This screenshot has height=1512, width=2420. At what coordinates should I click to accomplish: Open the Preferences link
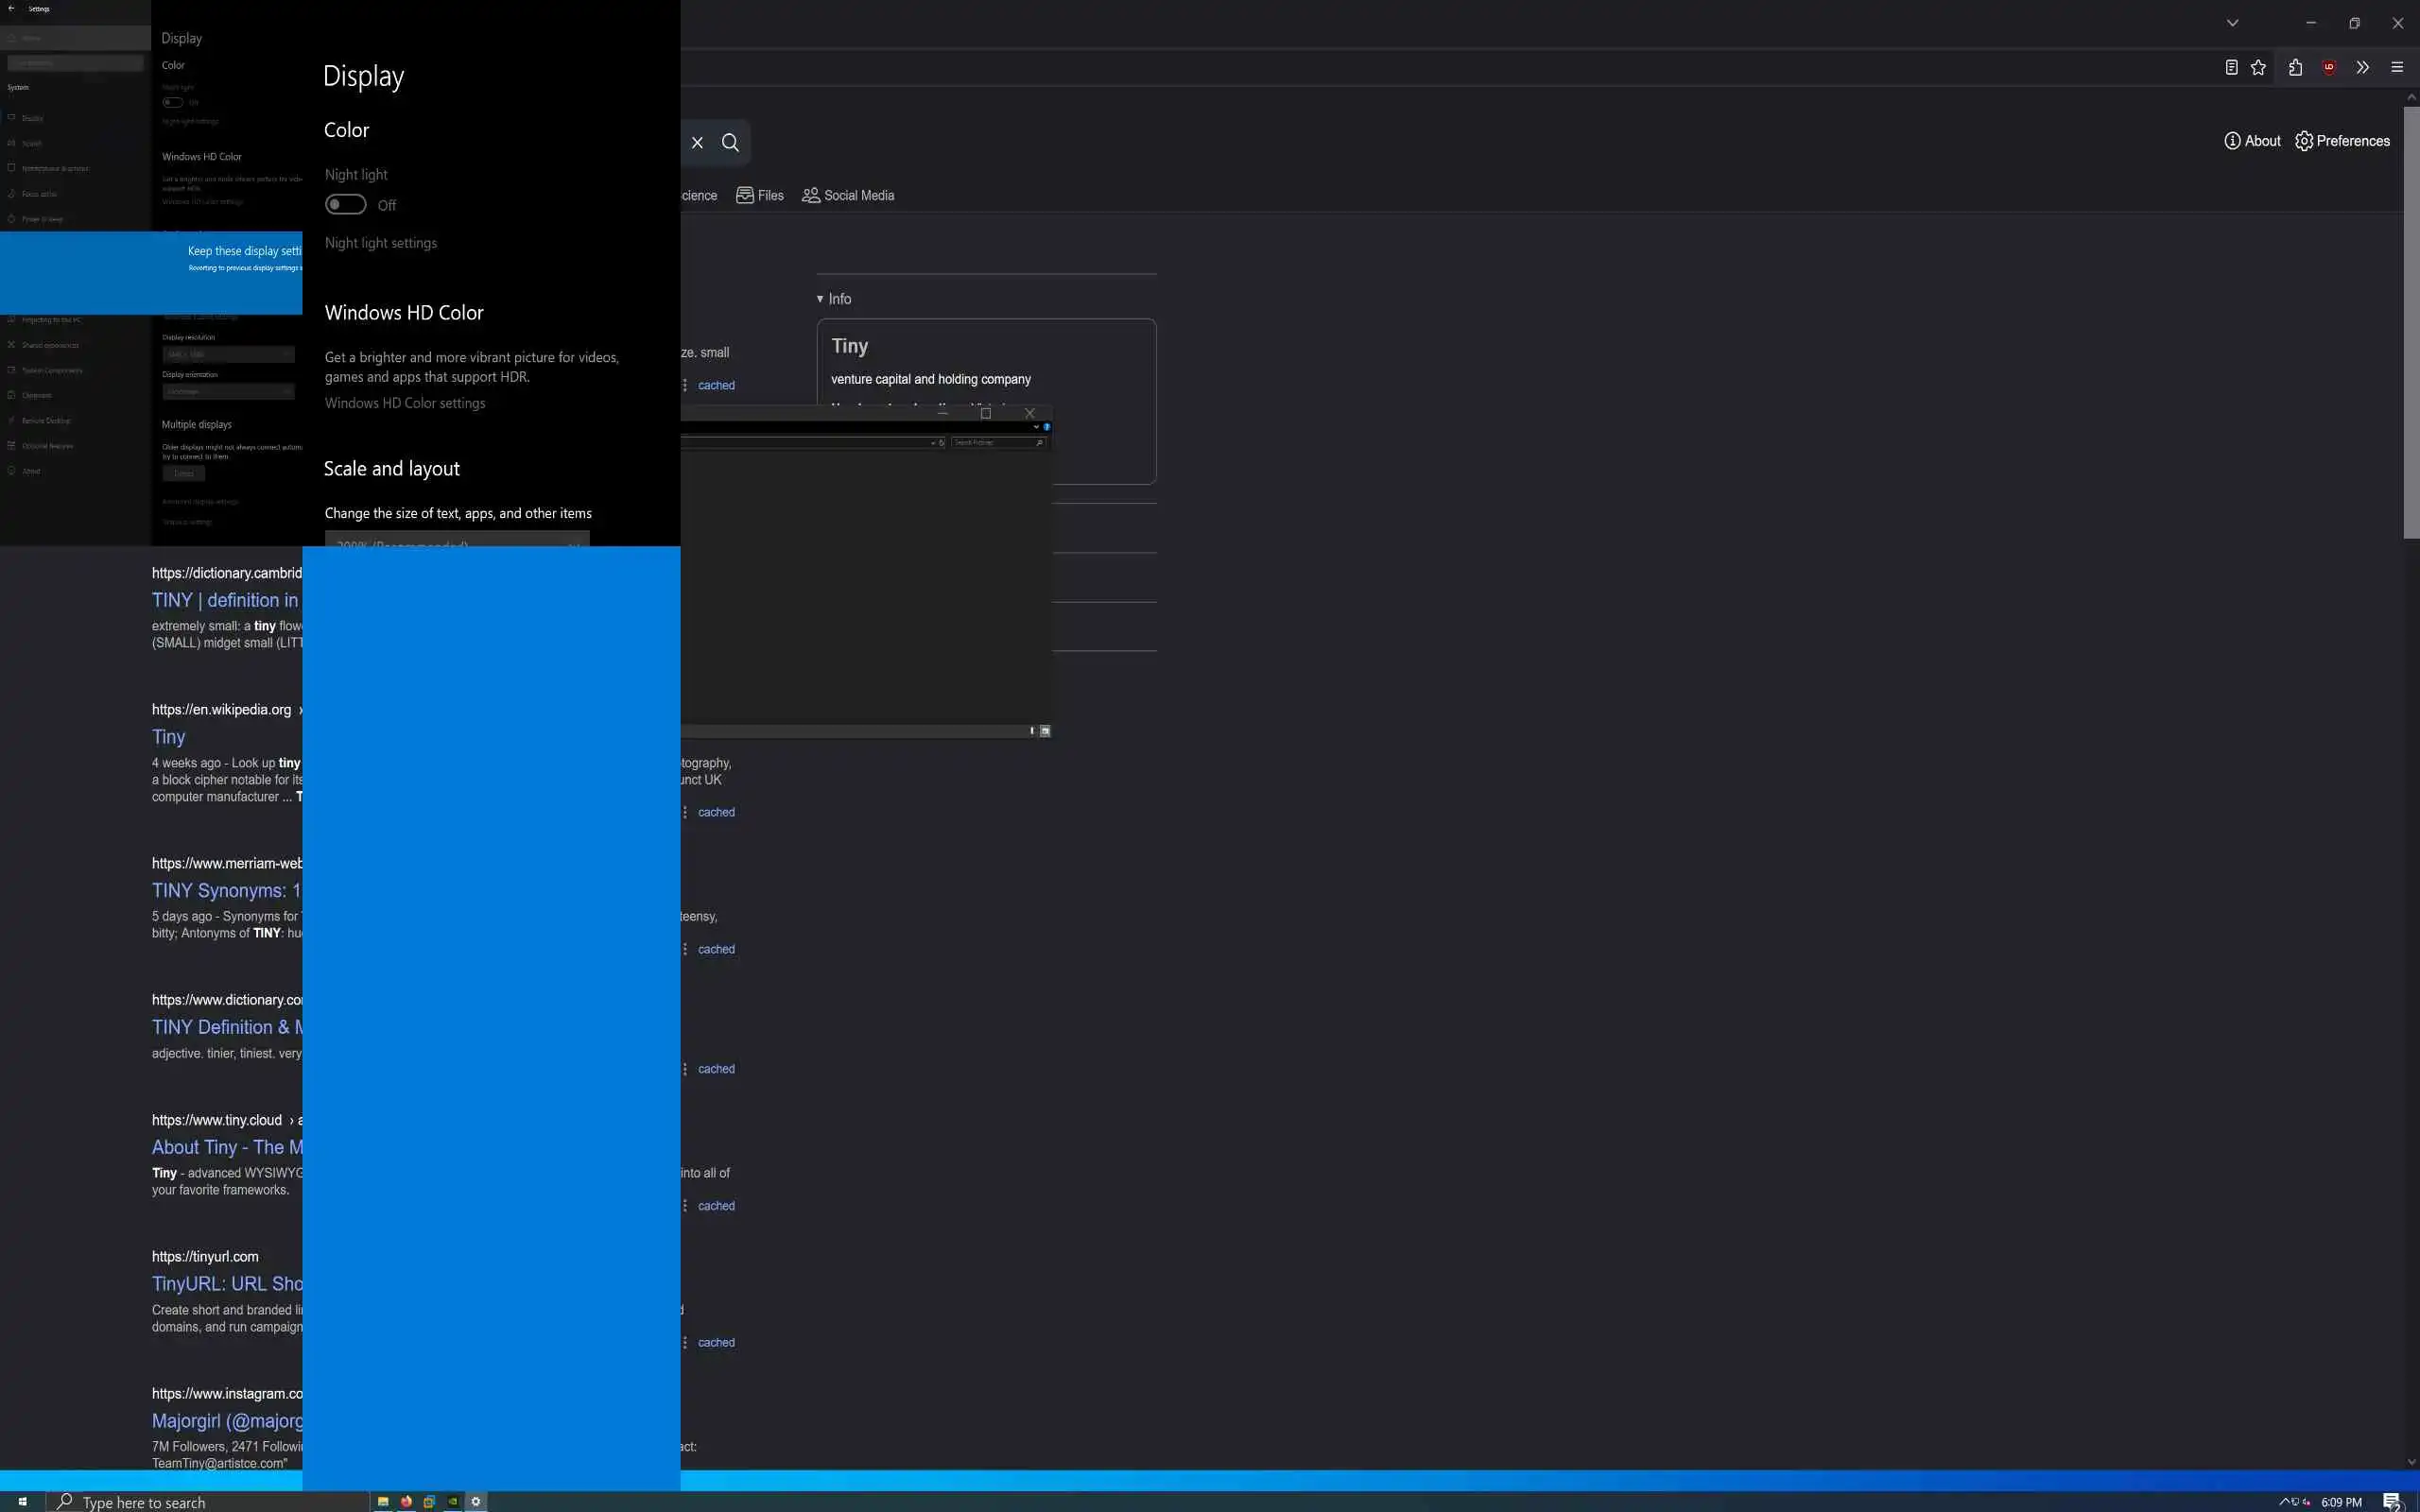pyautogui.click(x=2342, y=141)
